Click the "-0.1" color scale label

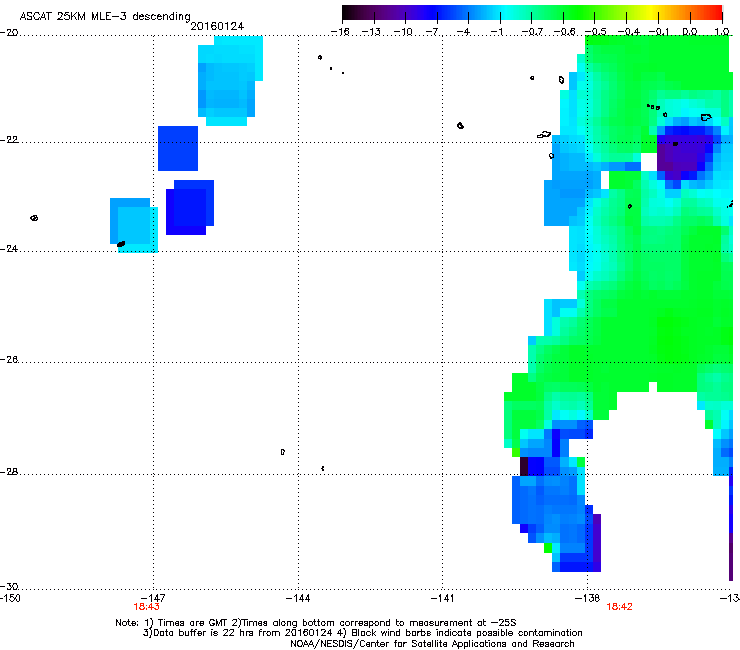tap(659, 32)
